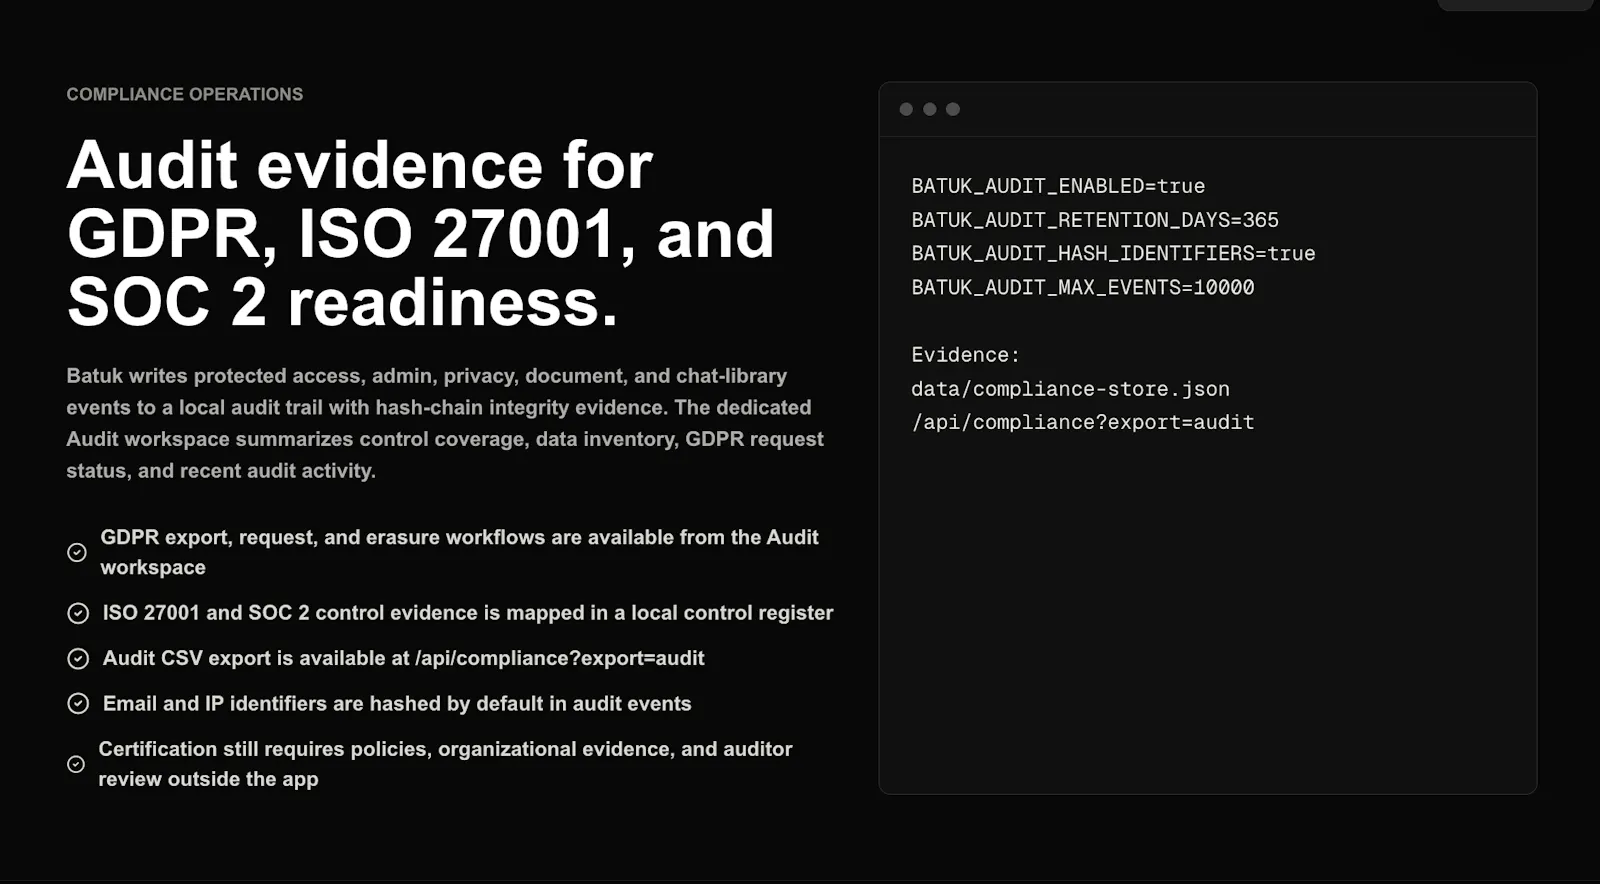Click the BATUK_AUDIT_HASH_IDENTIFIERS=true line
The height and width of the screenshot is (884, 1600).
1113,254
